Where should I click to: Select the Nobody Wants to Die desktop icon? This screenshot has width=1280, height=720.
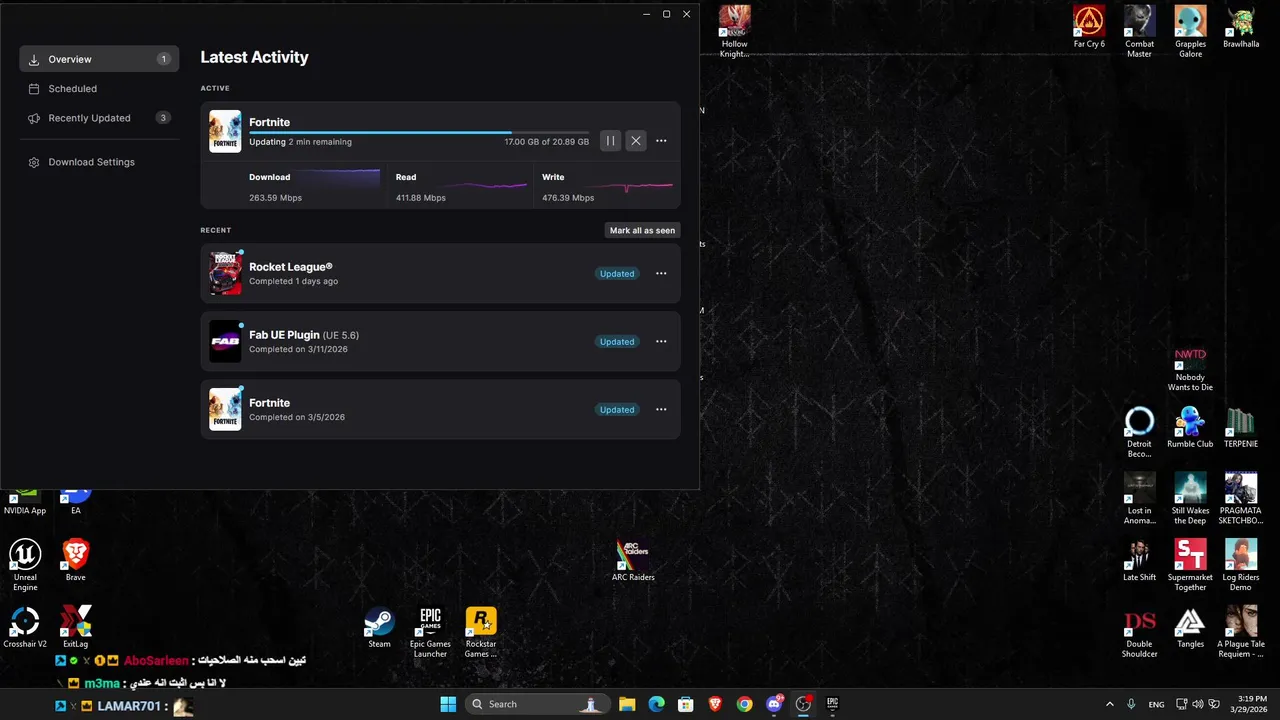(x=1190, y=368)
